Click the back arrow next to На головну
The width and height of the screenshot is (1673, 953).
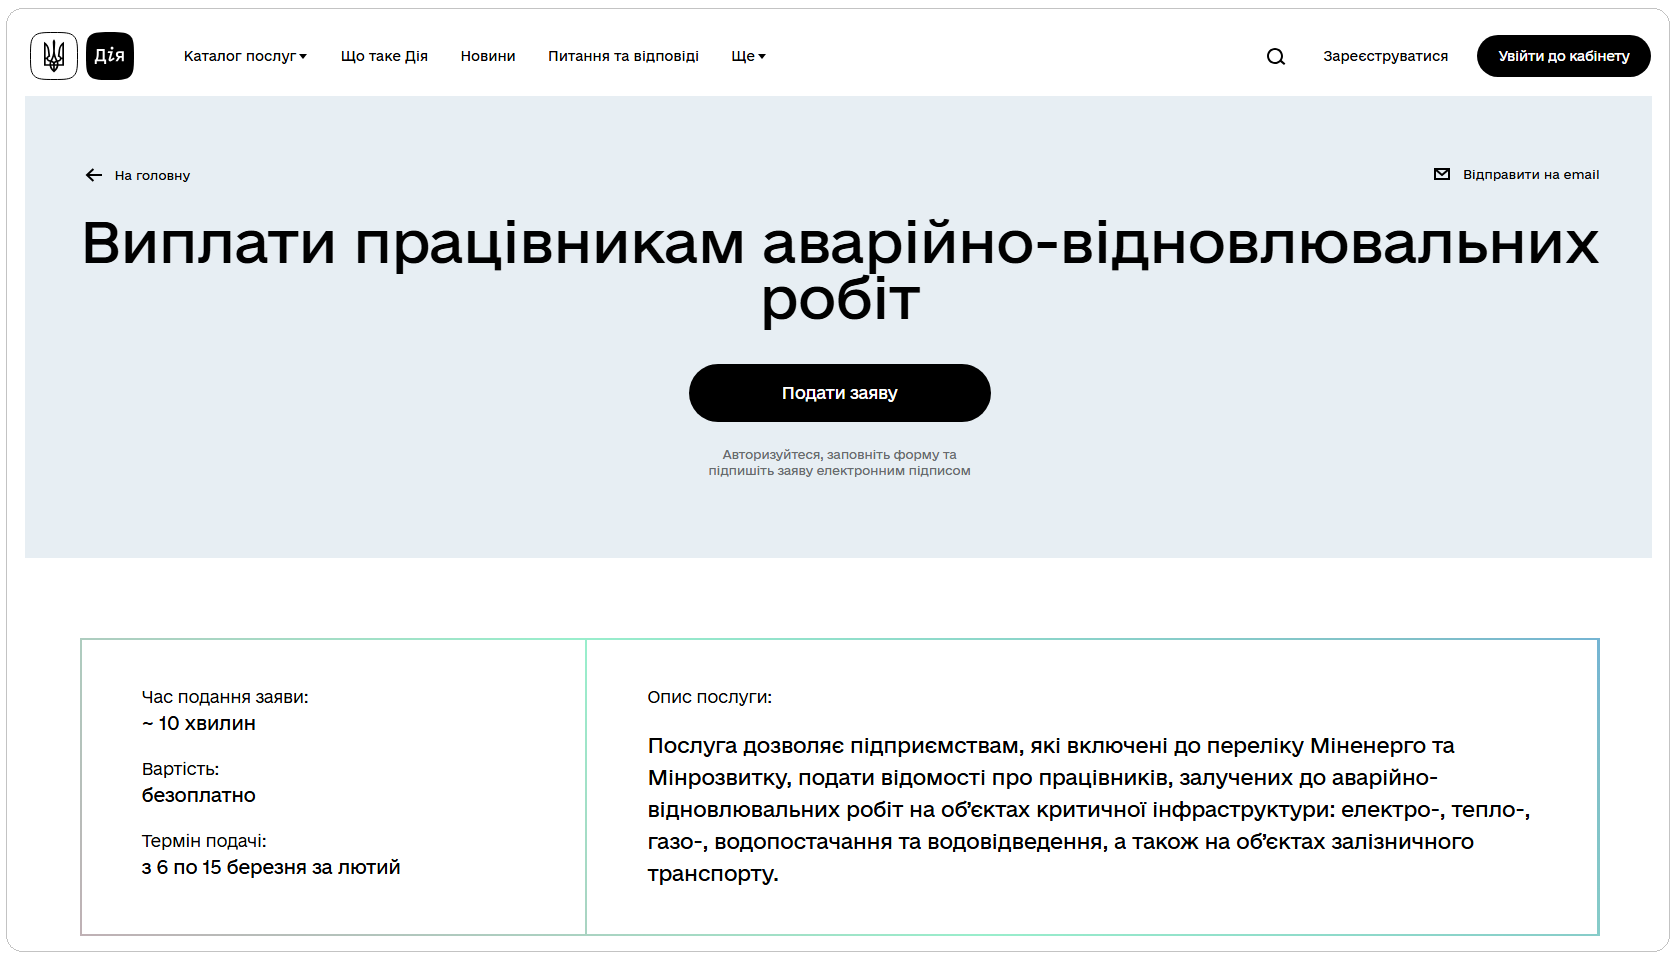pos(93,174)
